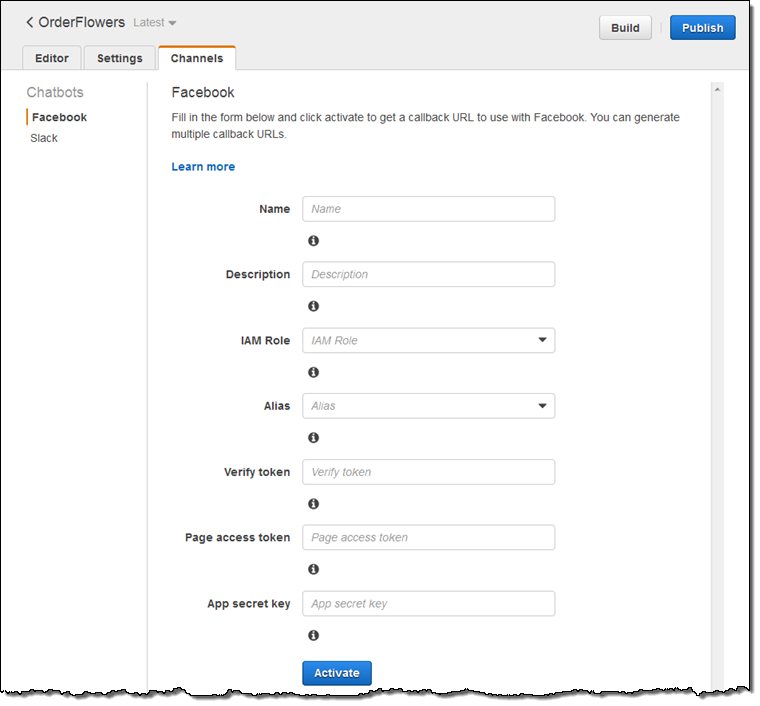760x706 pixels.
Task: Open the Settings tab
Action: click(x=120, y=58)
